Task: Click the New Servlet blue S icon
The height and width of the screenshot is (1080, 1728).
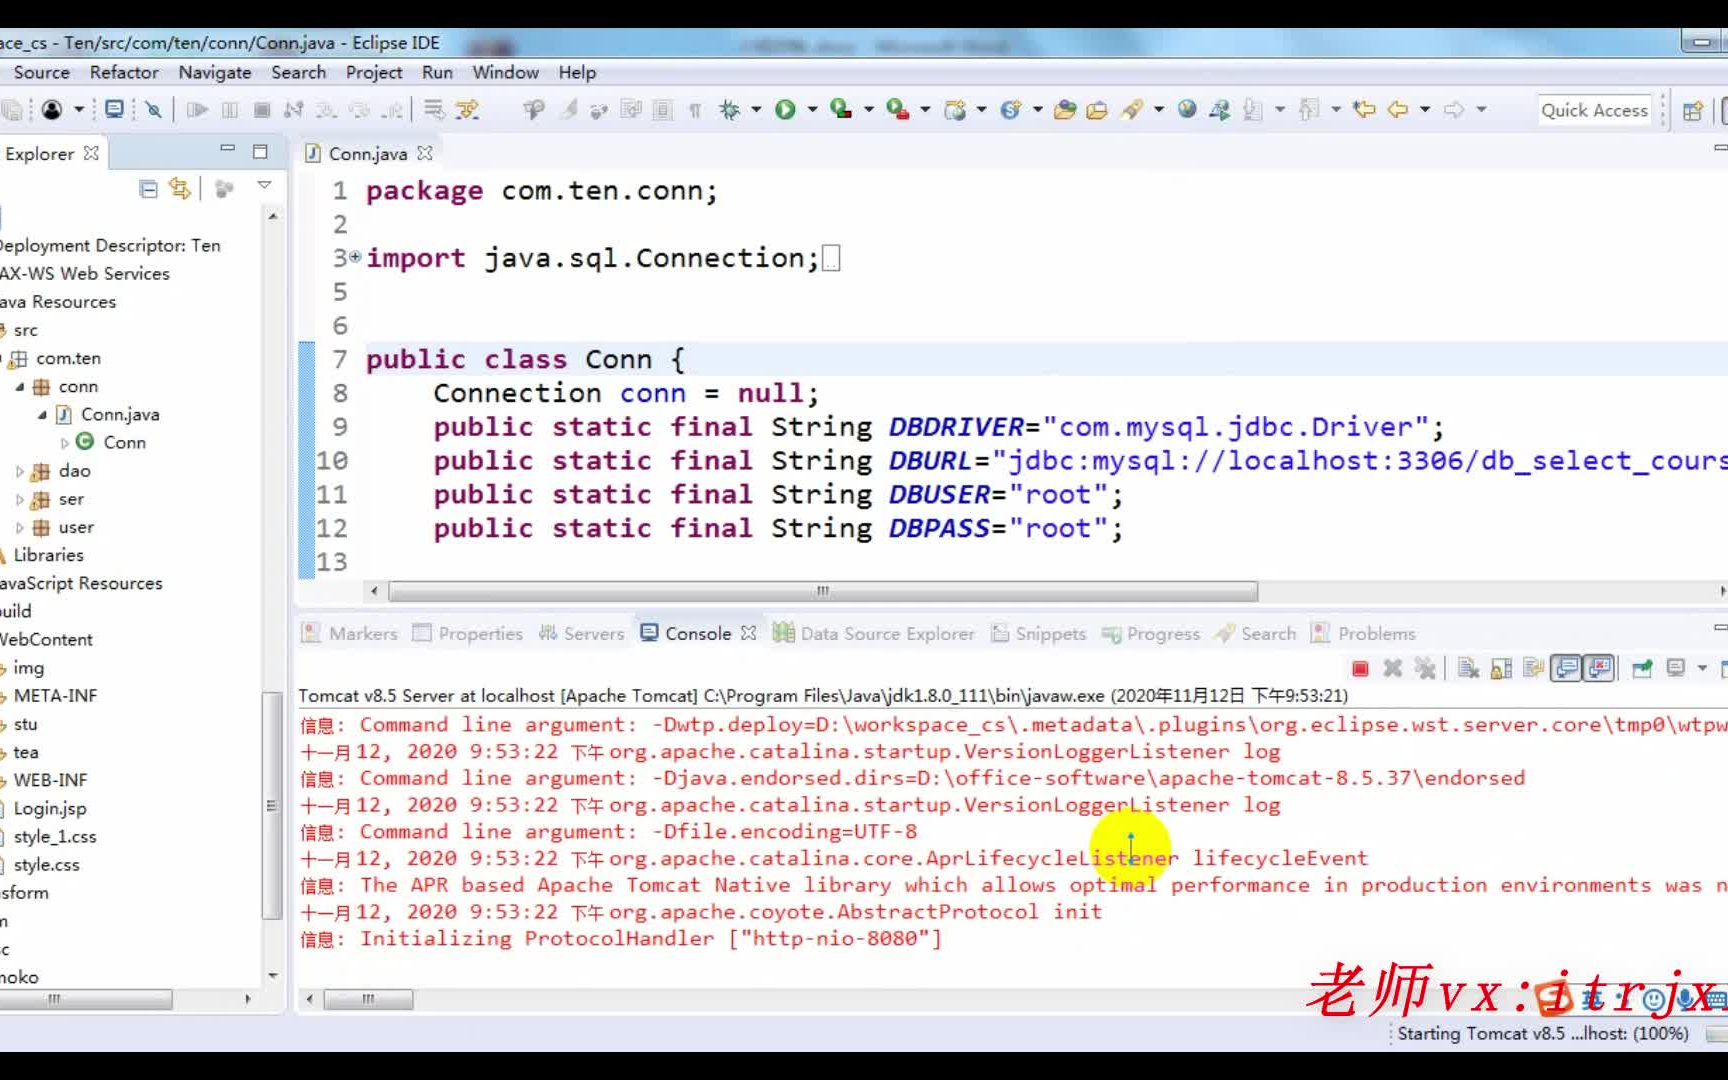Action: [x=1010, y=110]
